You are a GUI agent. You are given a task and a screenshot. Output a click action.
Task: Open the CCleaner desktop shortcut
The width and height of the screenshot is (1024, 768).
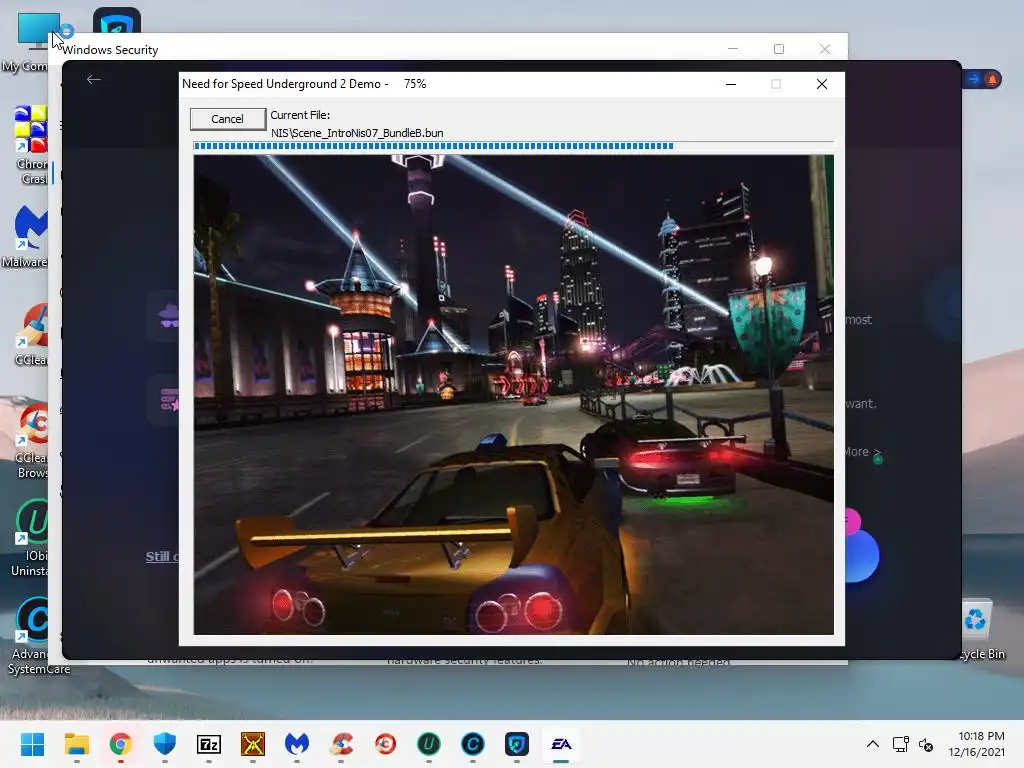pyautogui.click(x=32, y=334)
